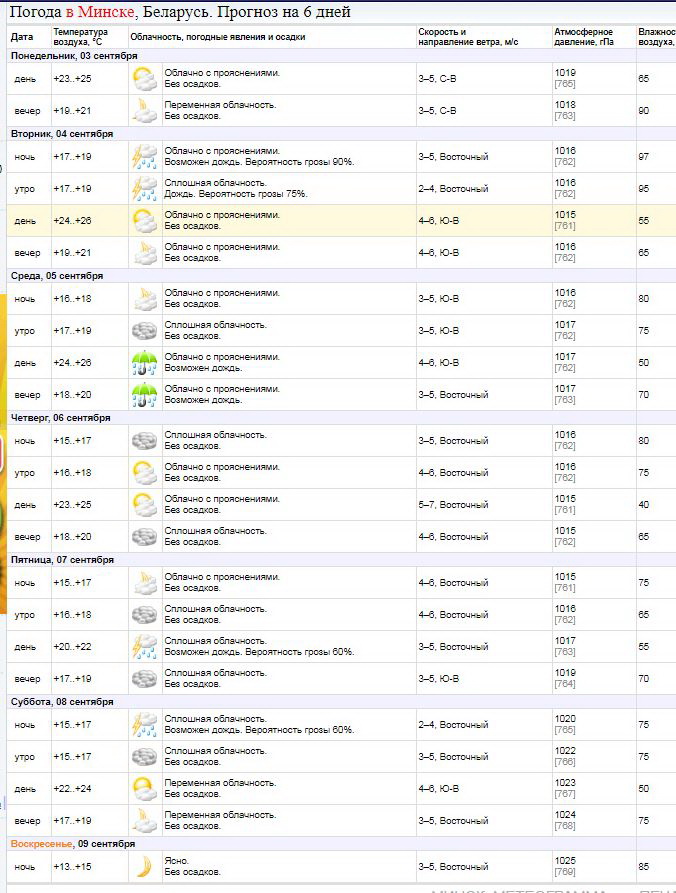The width and height of the screenshot is (676, 893).
Task: Click the highlighted Tuesday daytime row description
Action: pyautogui.click(x=222, y=221)
